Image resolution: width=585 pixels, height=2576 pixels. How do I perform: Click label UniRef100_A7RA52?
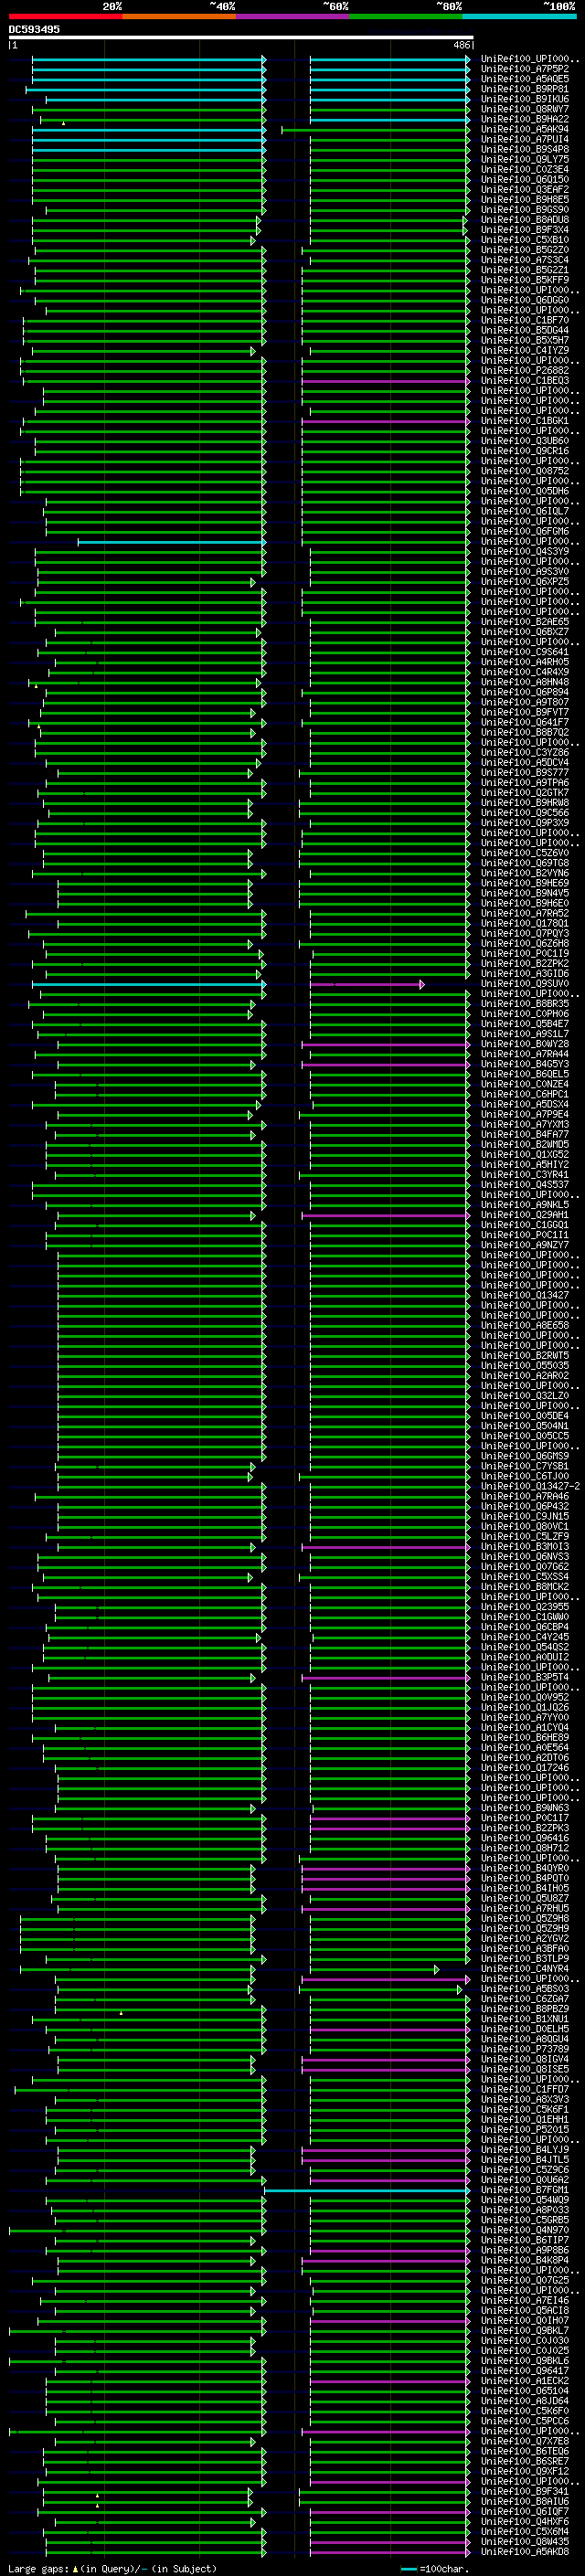(525, 913)
